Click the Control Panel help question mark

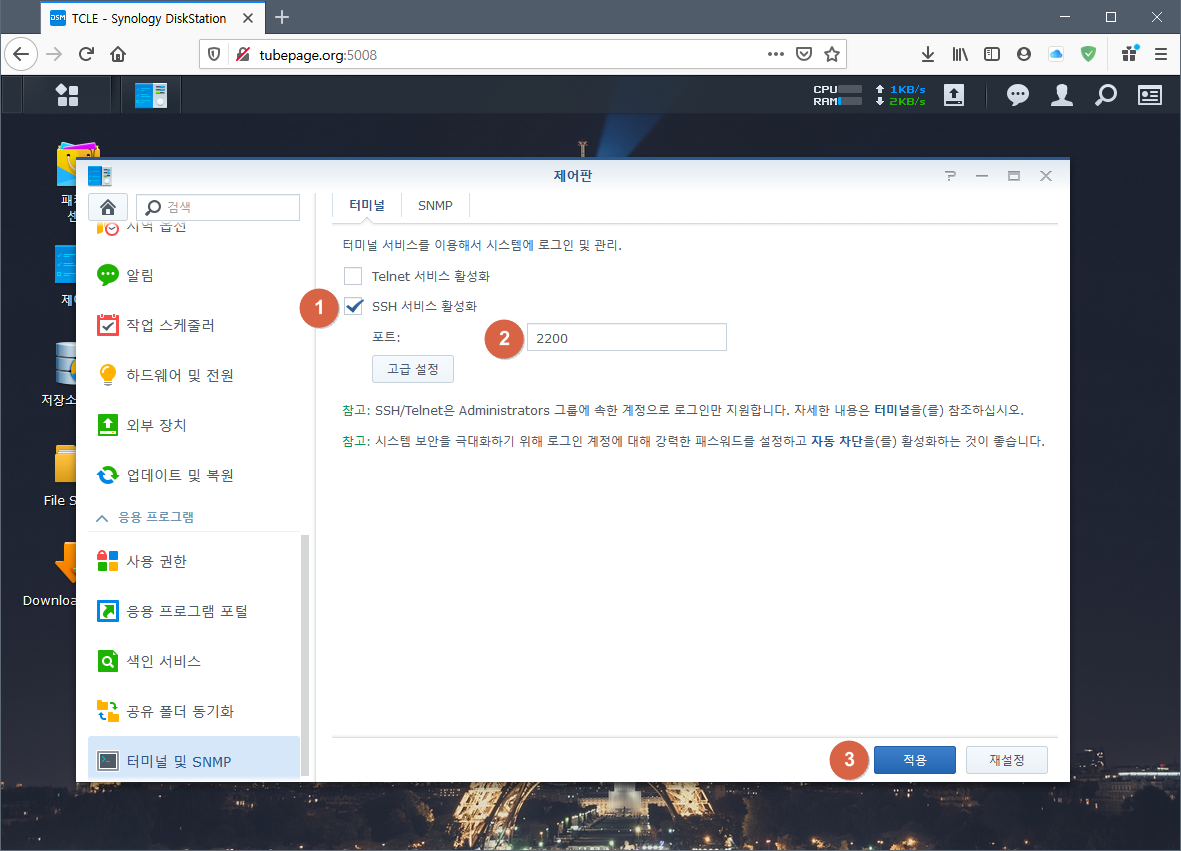(950, 175)
